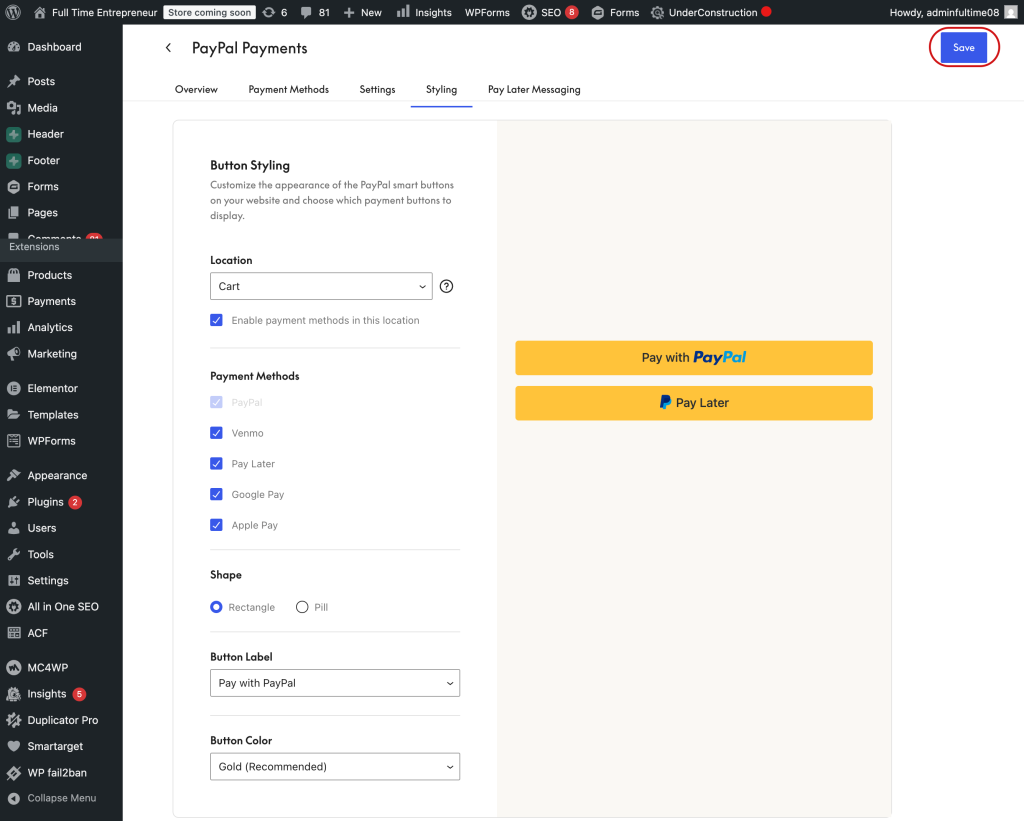Open Forms item in the top admin bar
Image resolution: width=1024 pixels, height=821 pixels.
click(617, 12)
